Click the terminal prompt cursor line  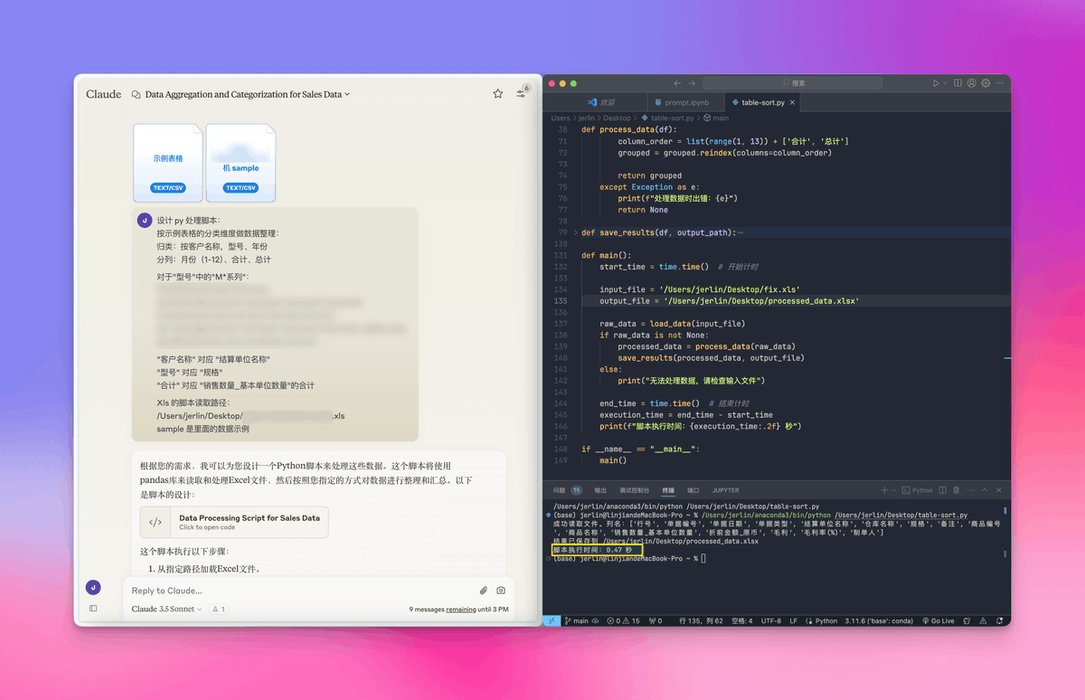[x=630, y=559]
